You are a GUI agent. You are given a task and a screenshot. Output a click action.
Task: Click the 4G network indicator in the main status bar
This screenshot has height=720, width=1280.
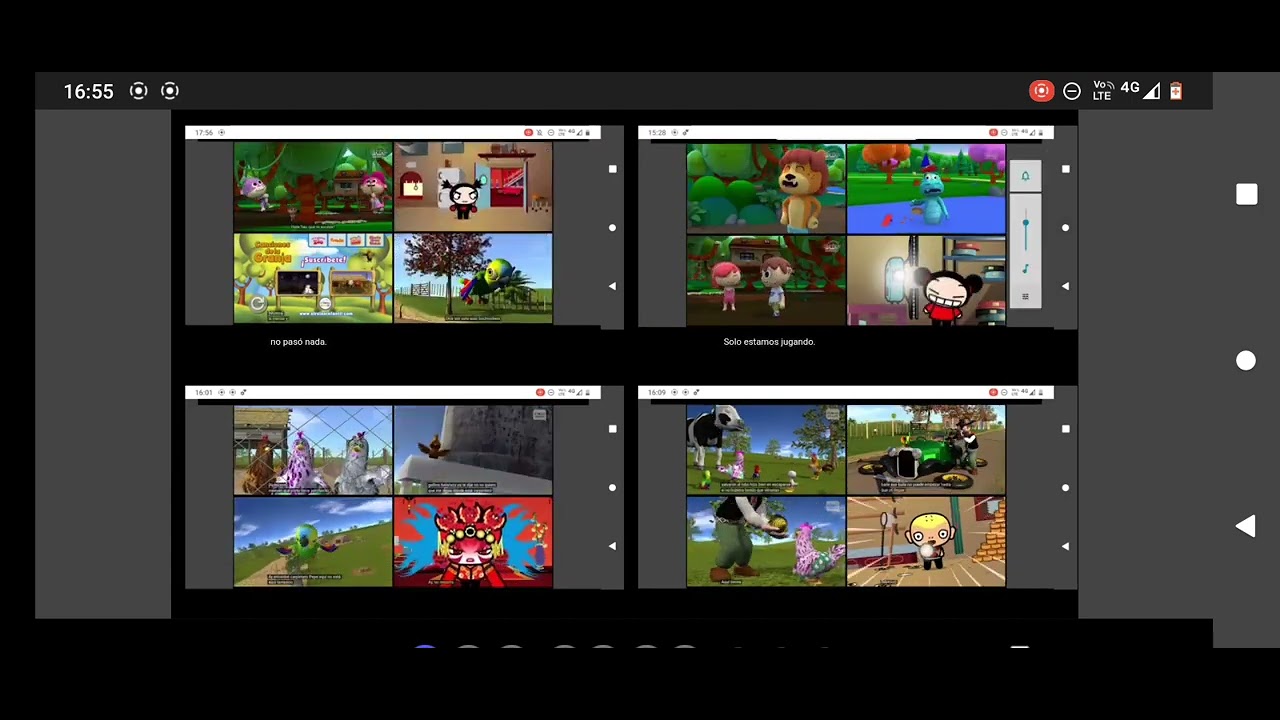coord(1130,88)
